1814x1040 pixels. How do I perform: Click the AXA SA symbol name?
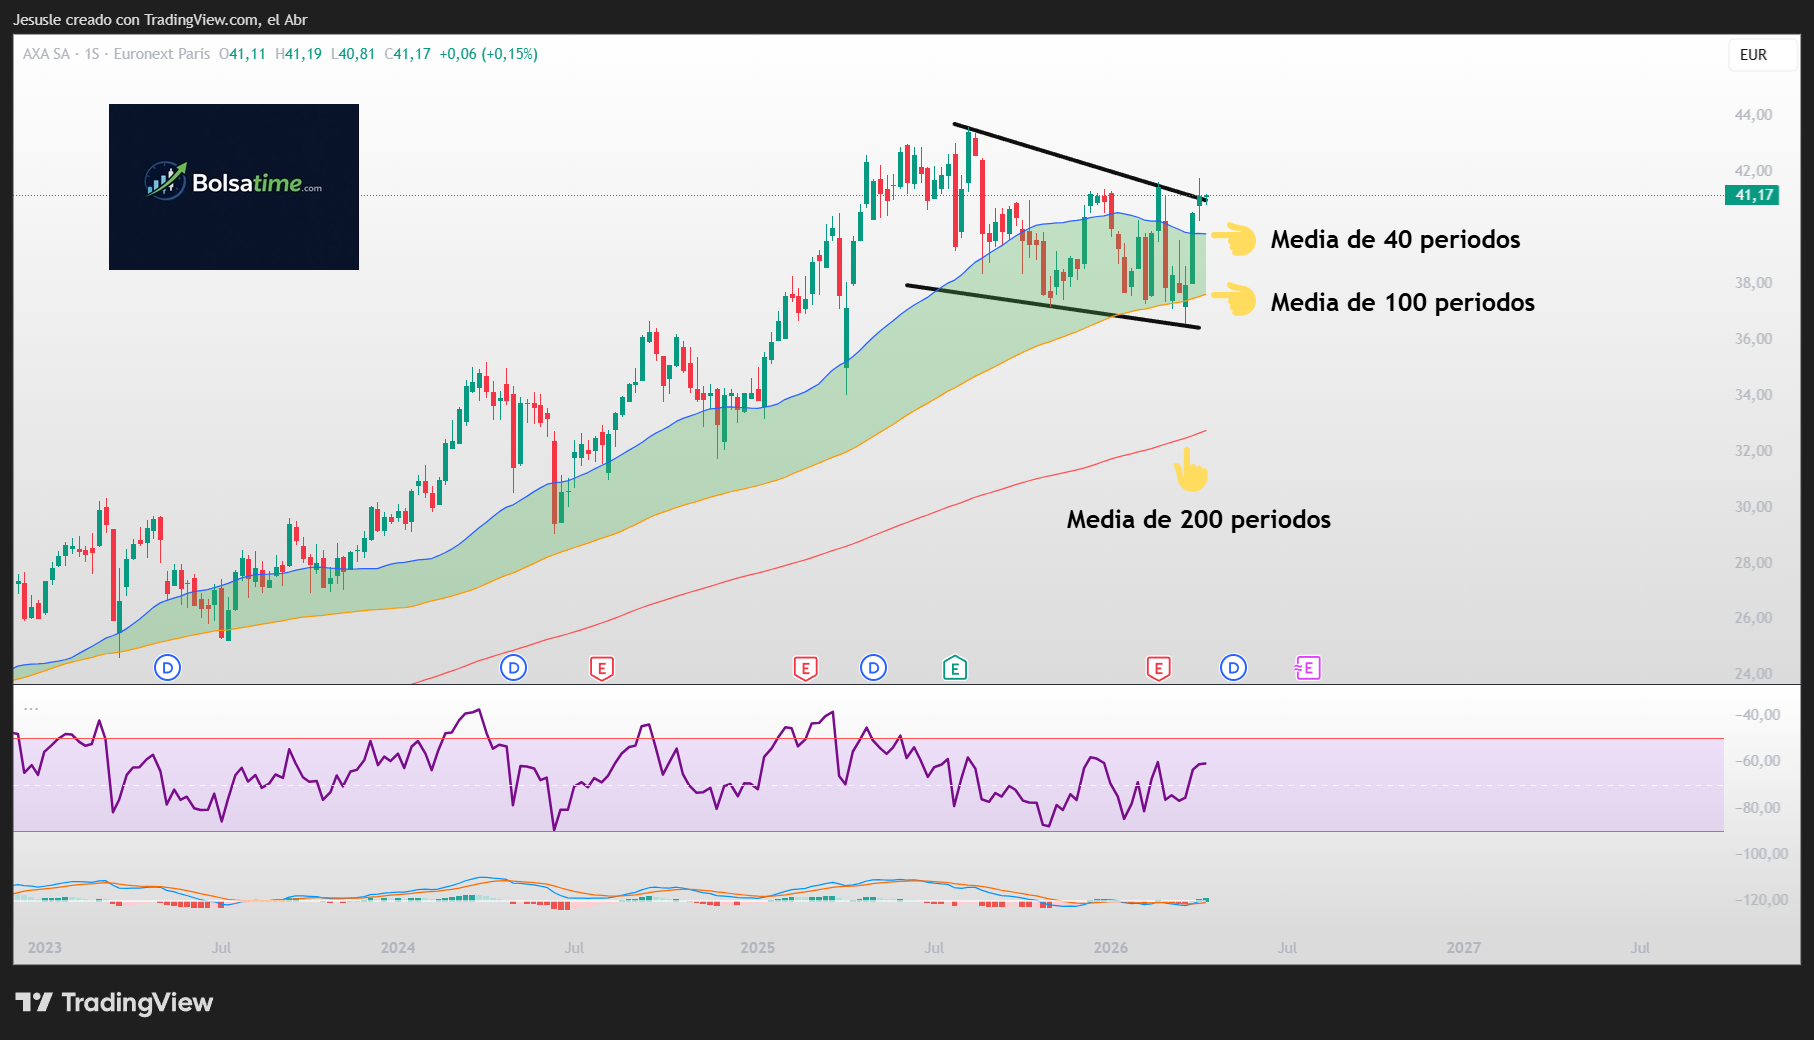(x=44, y=54)
